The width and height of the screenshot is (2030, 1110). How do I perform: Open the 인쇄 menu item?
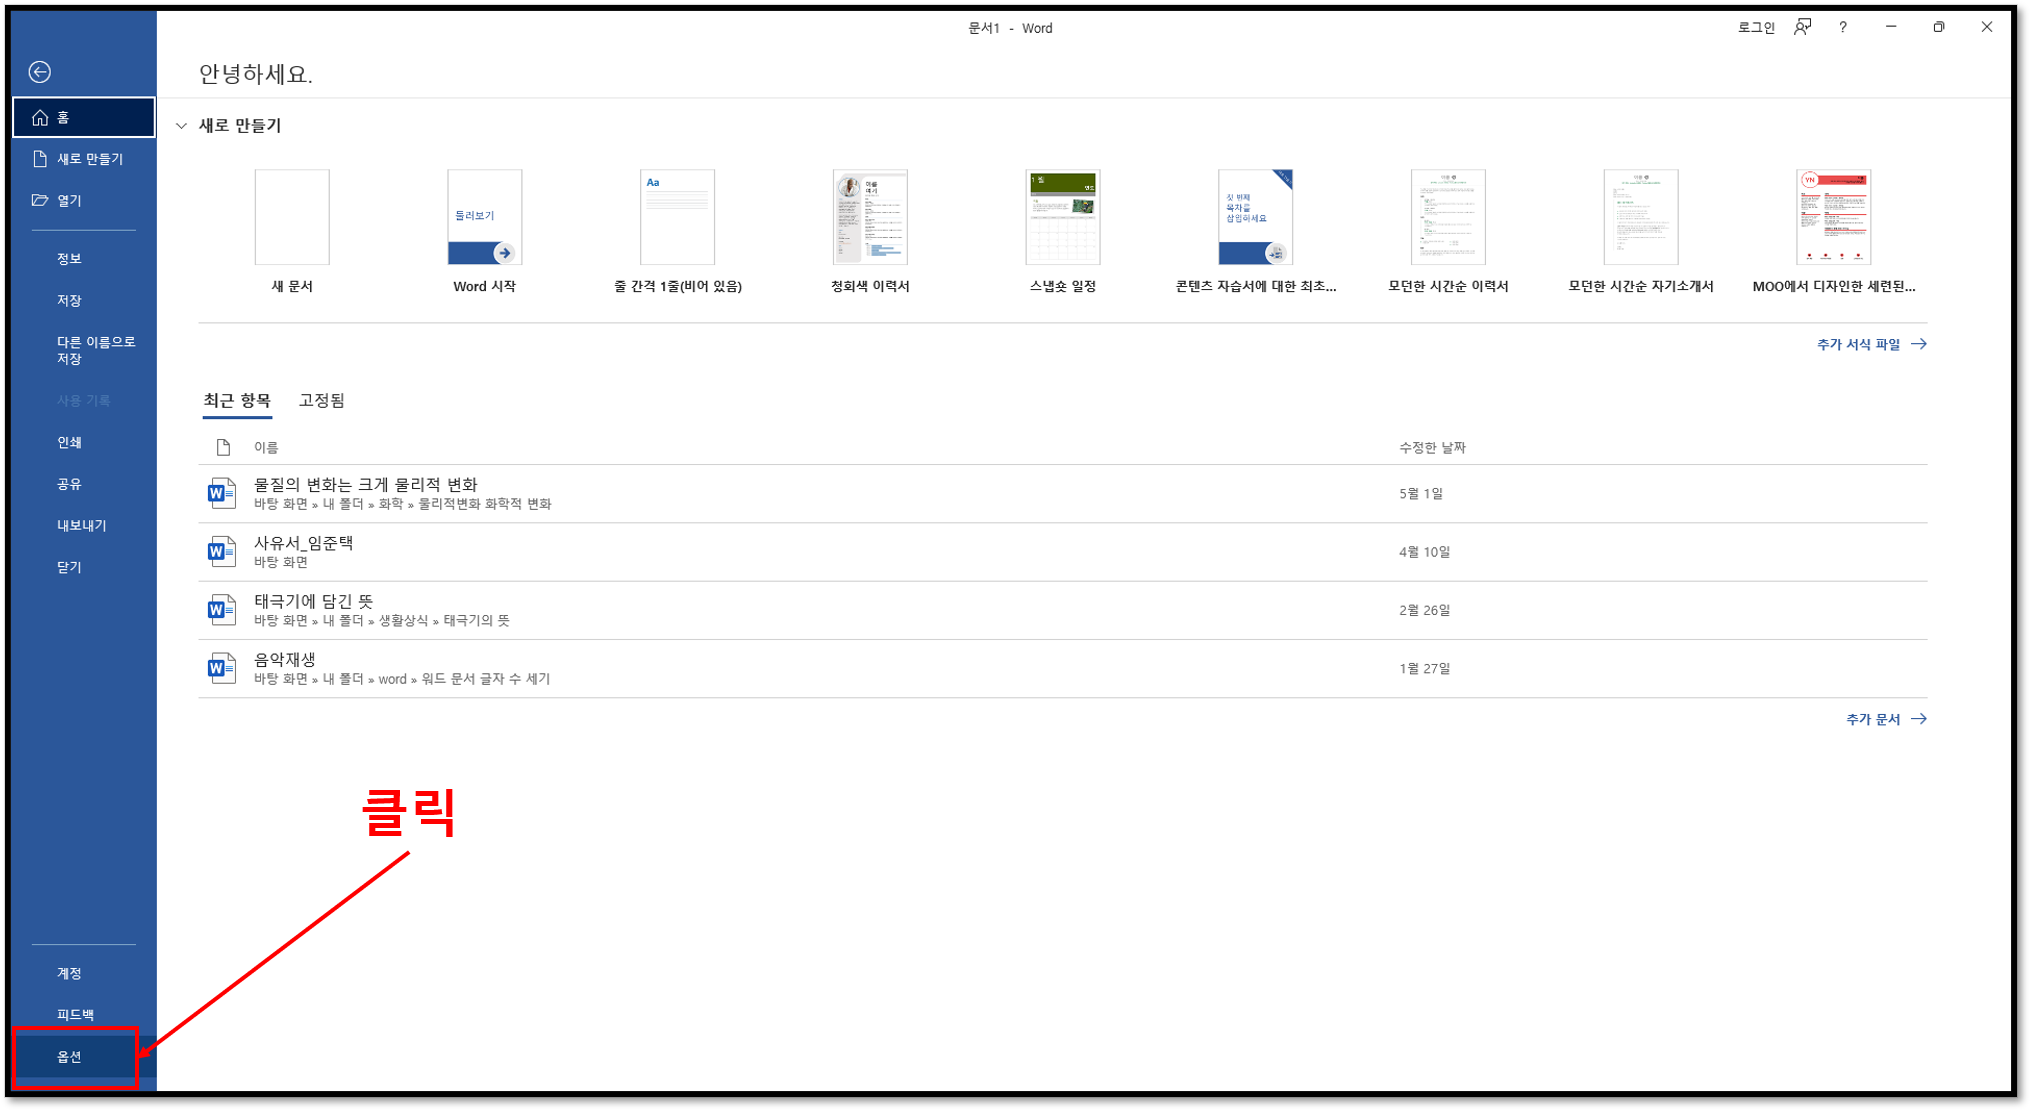(70, 442)
